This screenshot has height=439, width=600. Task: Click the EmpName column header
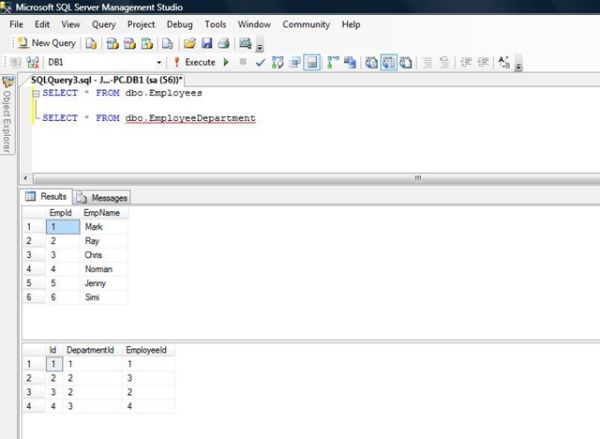coord(101,213)
